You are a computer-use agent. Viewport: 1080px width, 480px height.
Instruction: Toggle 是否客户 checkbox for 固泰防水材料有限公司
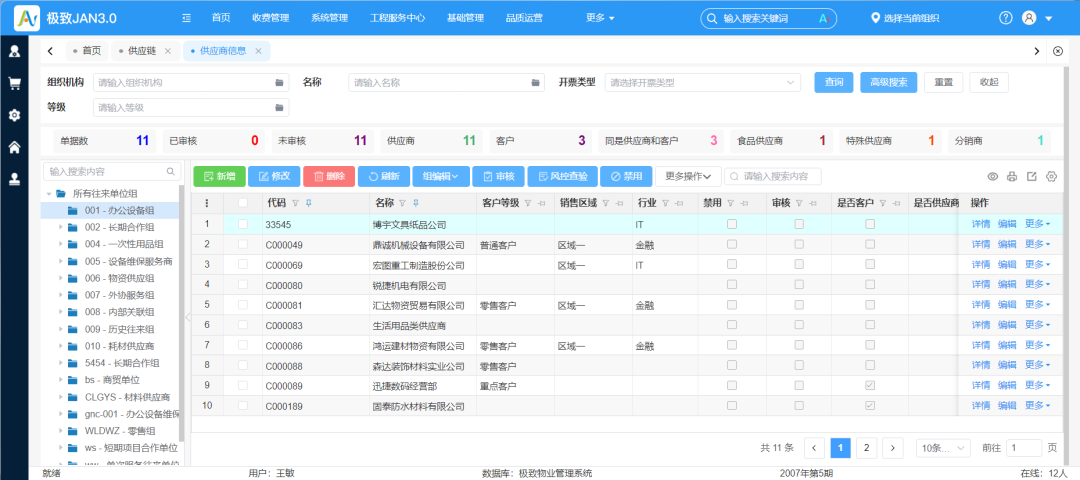[x=870, y=406]
